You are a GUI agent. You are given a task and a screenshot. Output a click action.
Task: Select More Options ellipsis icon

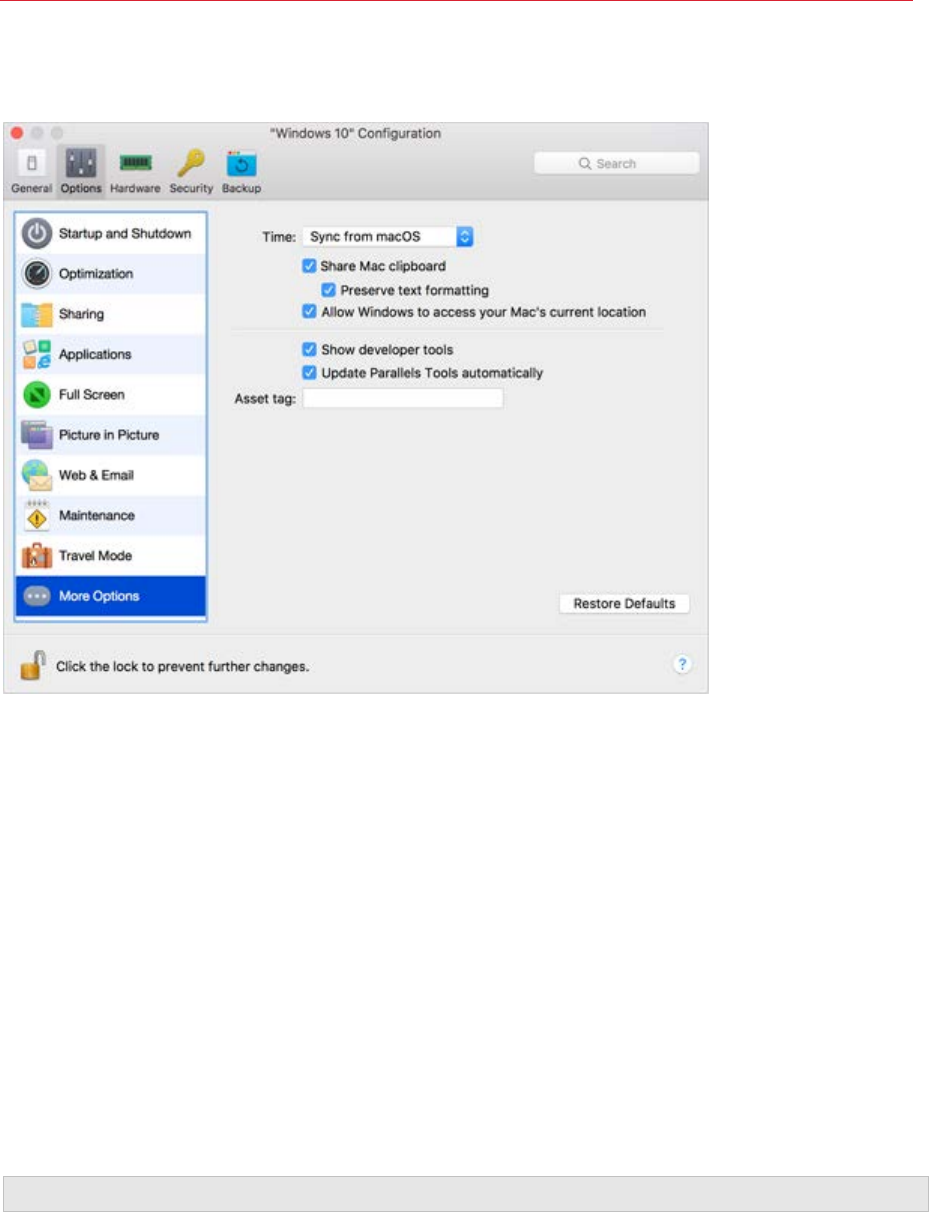click(x=36, y=596)
